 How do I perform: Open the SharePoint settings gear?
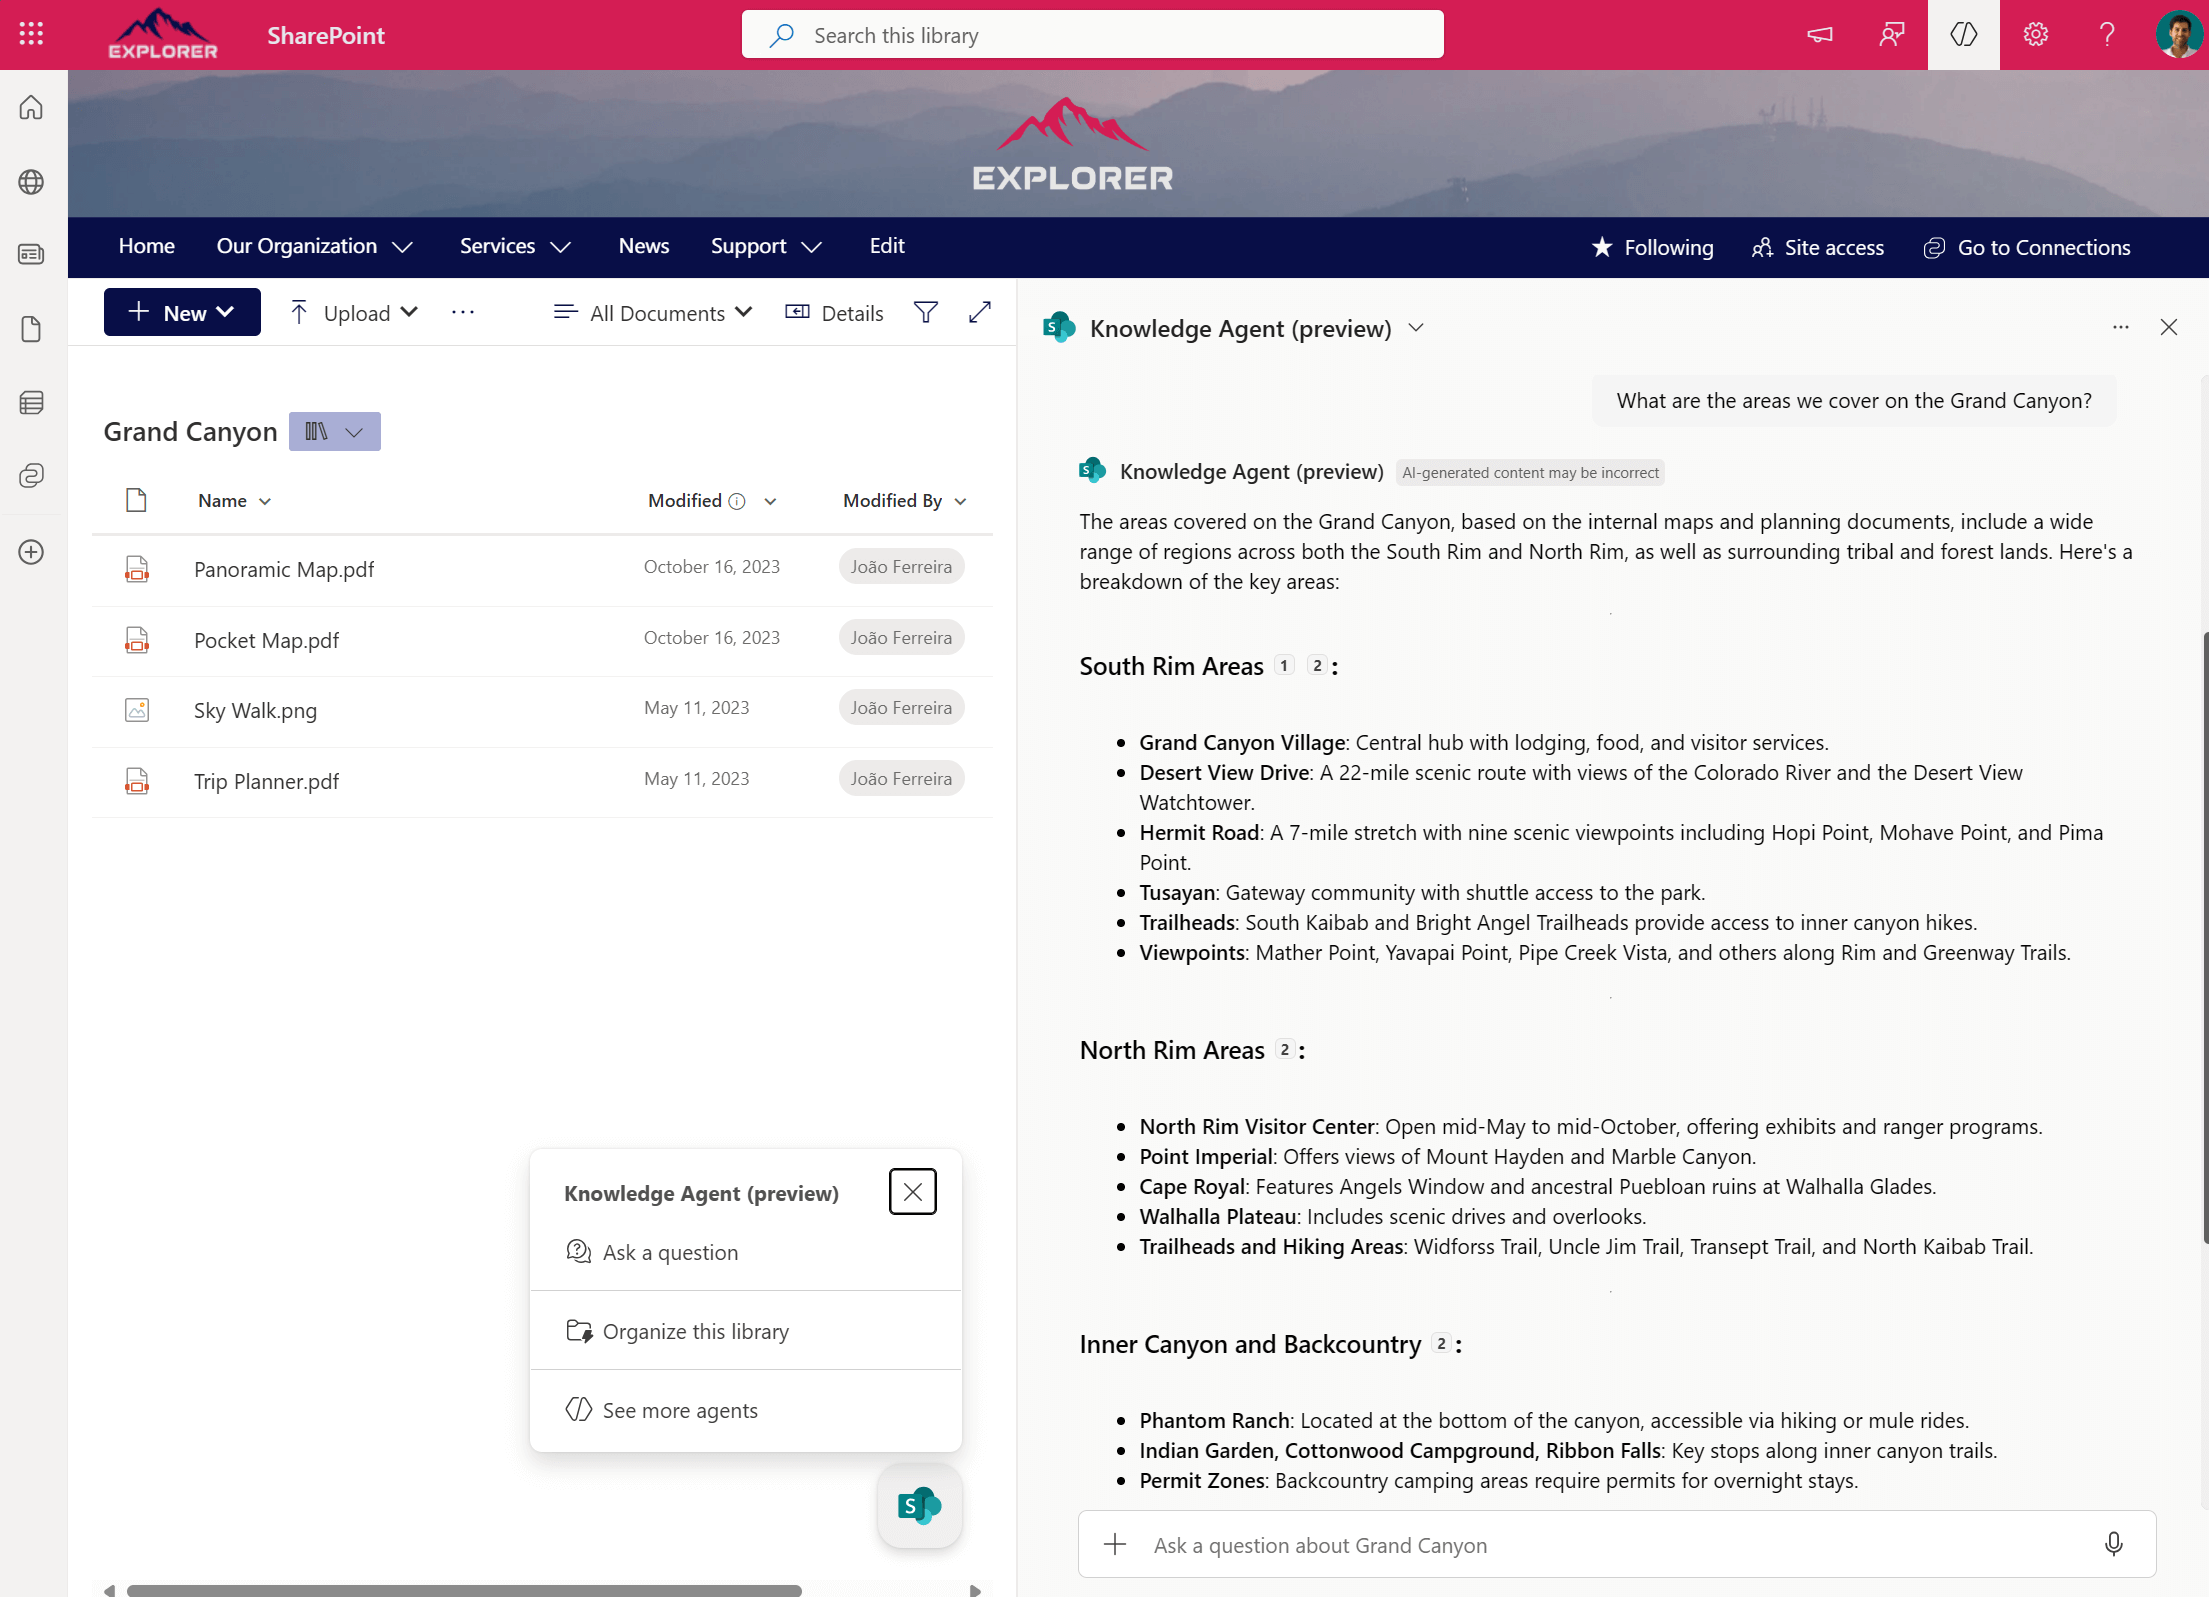[x=2035, y=34]
